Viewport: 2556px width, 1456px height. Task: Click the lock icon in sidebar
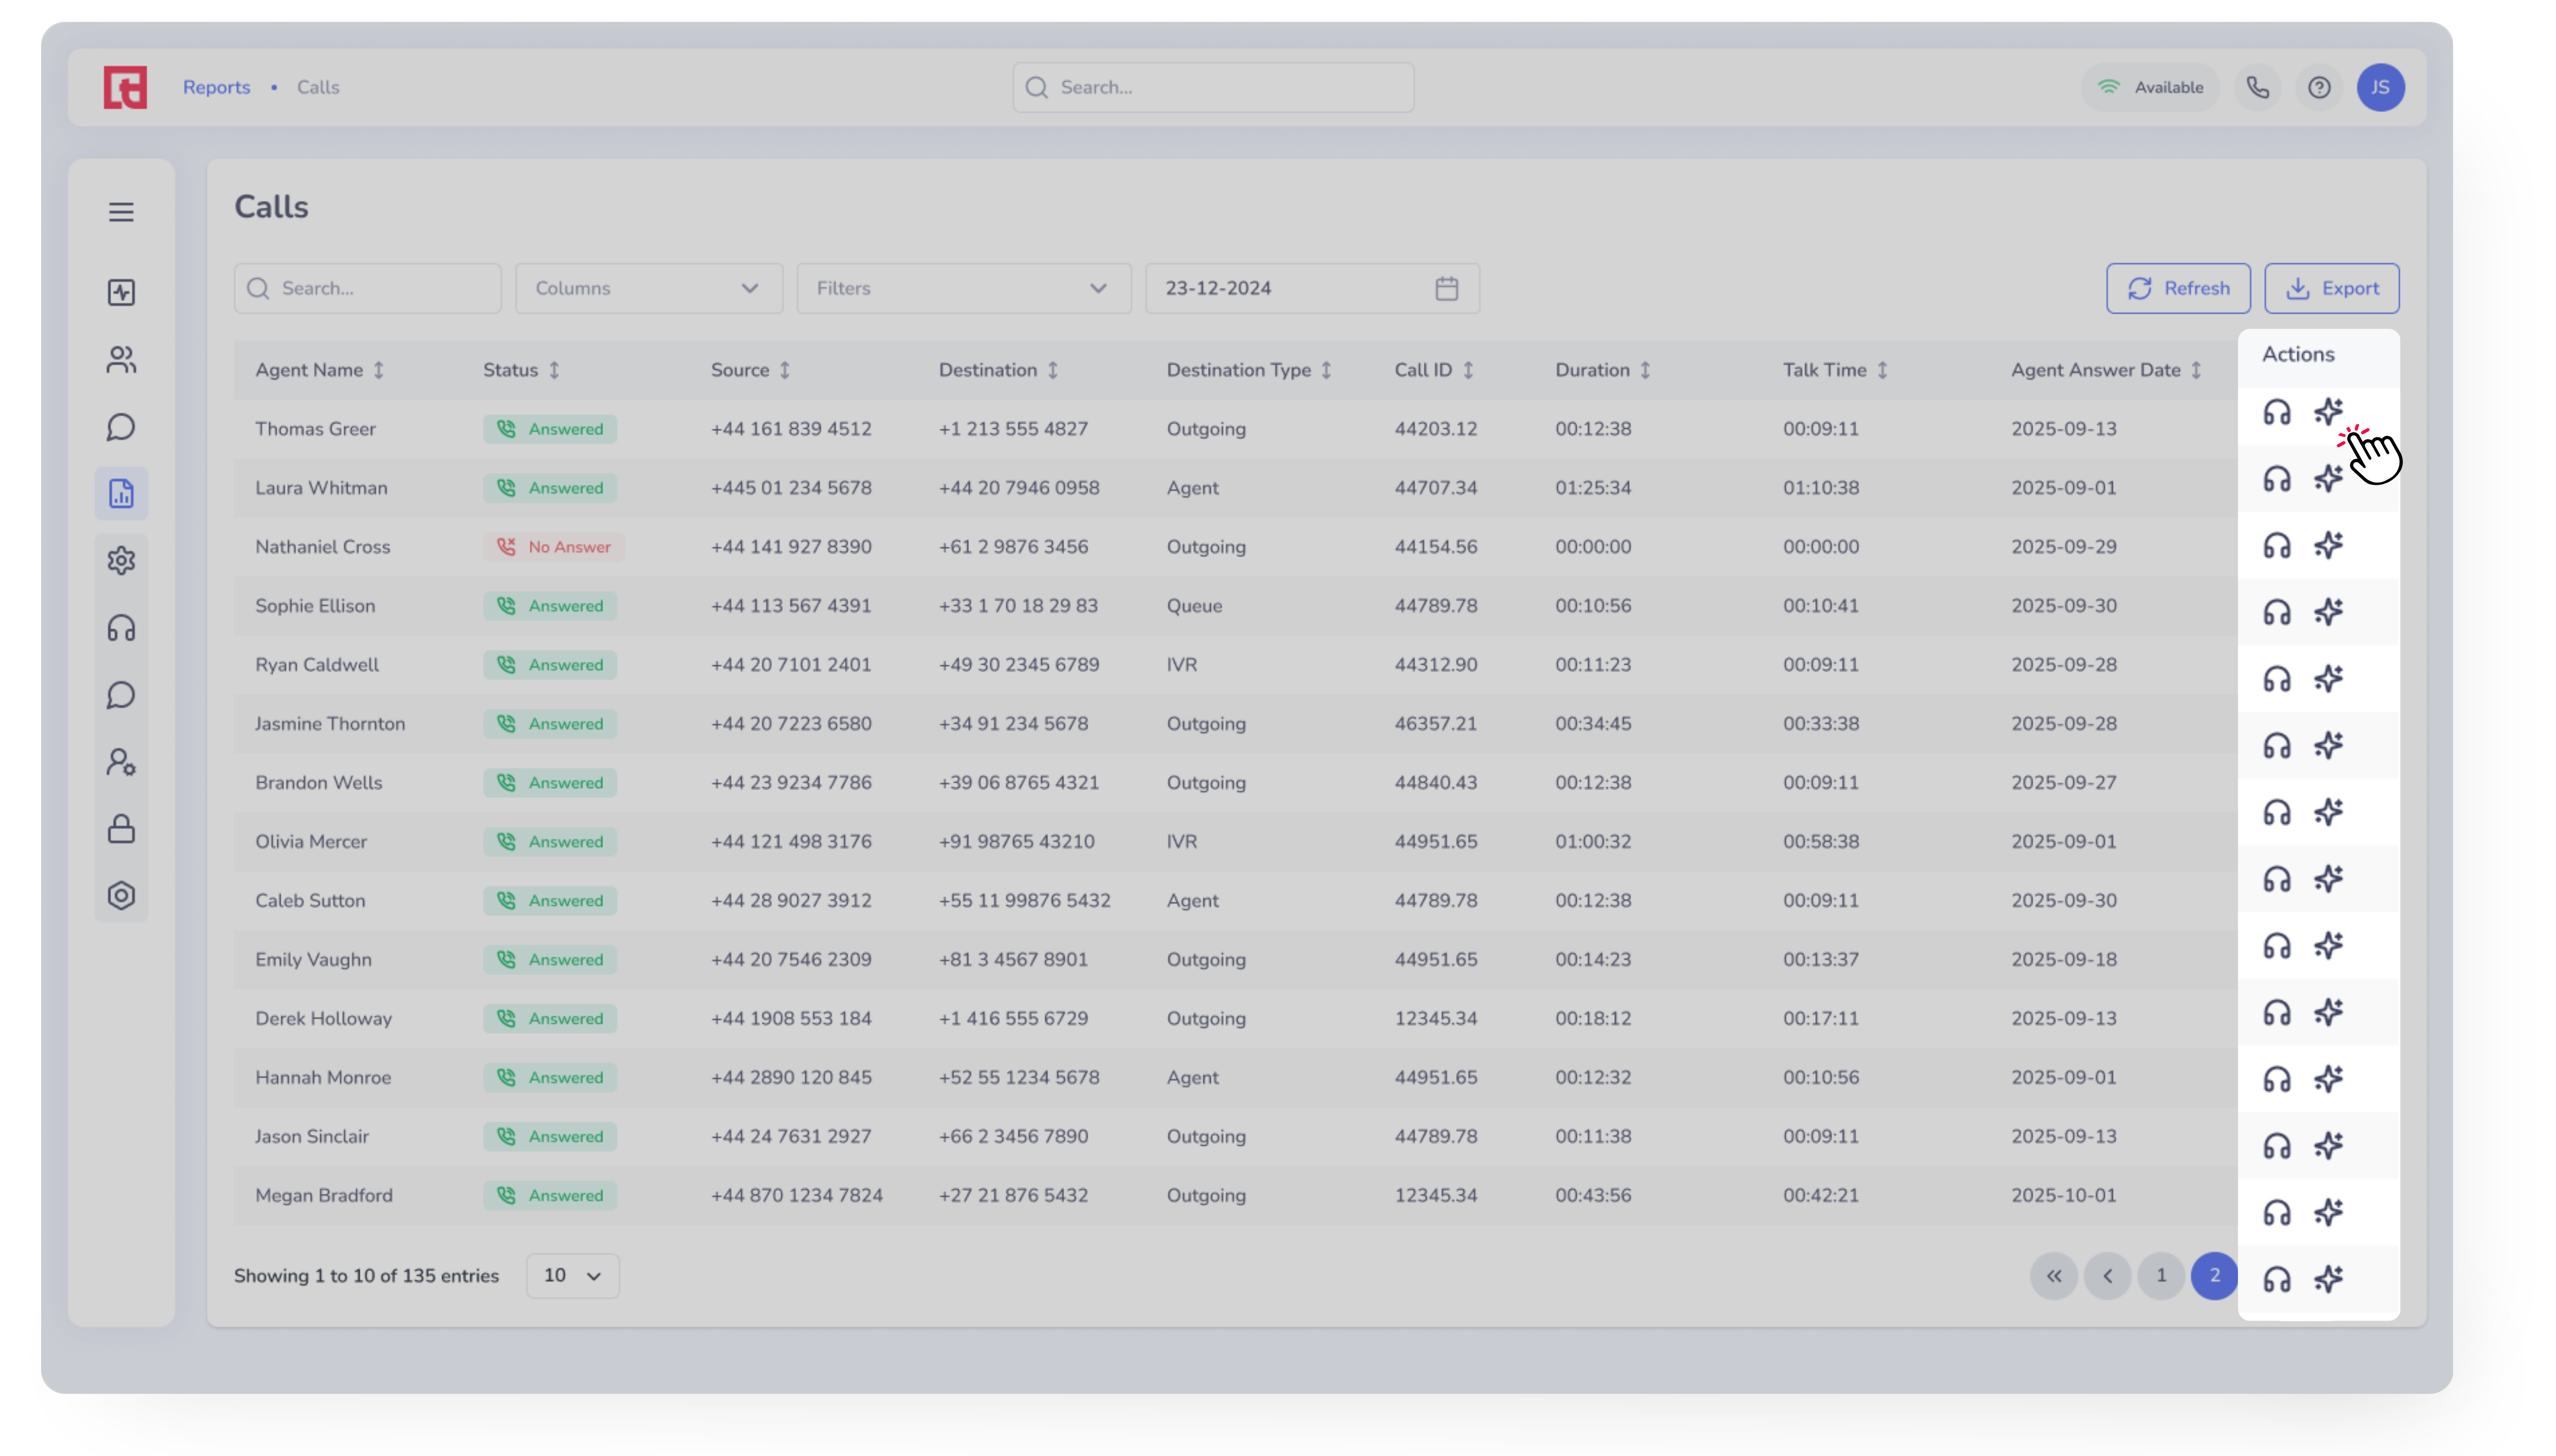(121, 829)
